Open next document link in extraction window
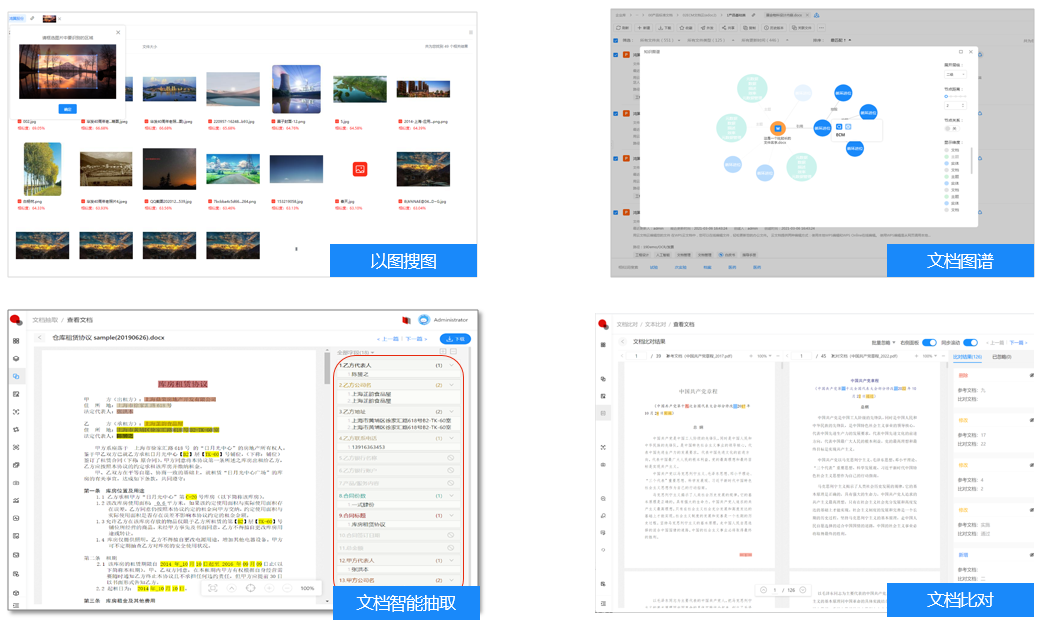 tap(416, 339)
